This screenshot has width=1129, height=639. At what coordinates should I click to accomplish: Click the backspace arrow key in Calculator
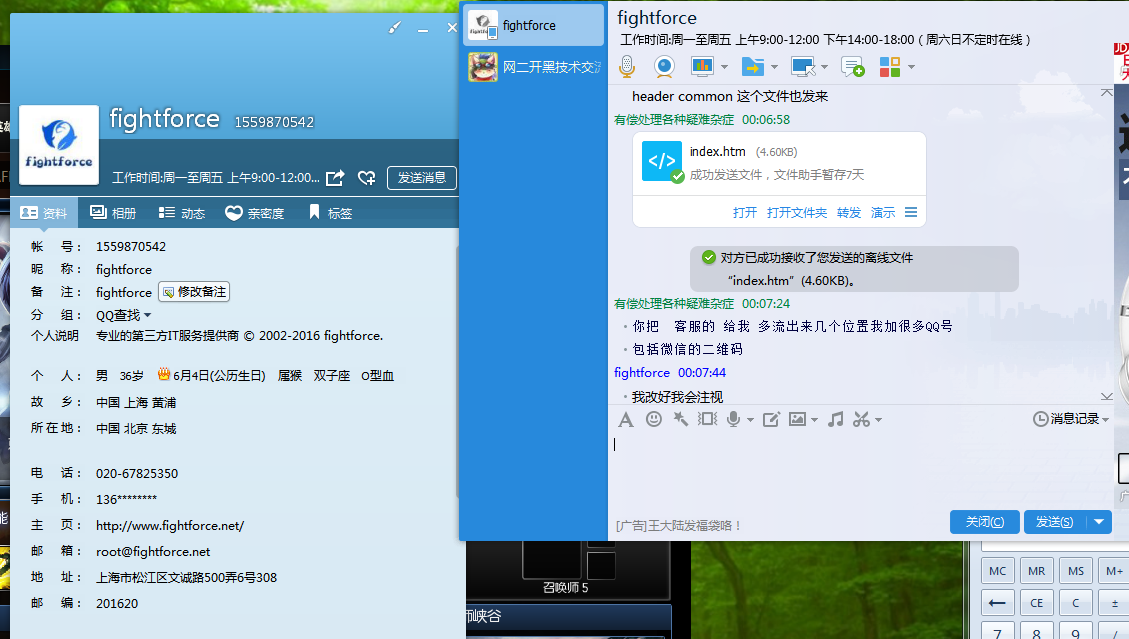click(997, 603)
